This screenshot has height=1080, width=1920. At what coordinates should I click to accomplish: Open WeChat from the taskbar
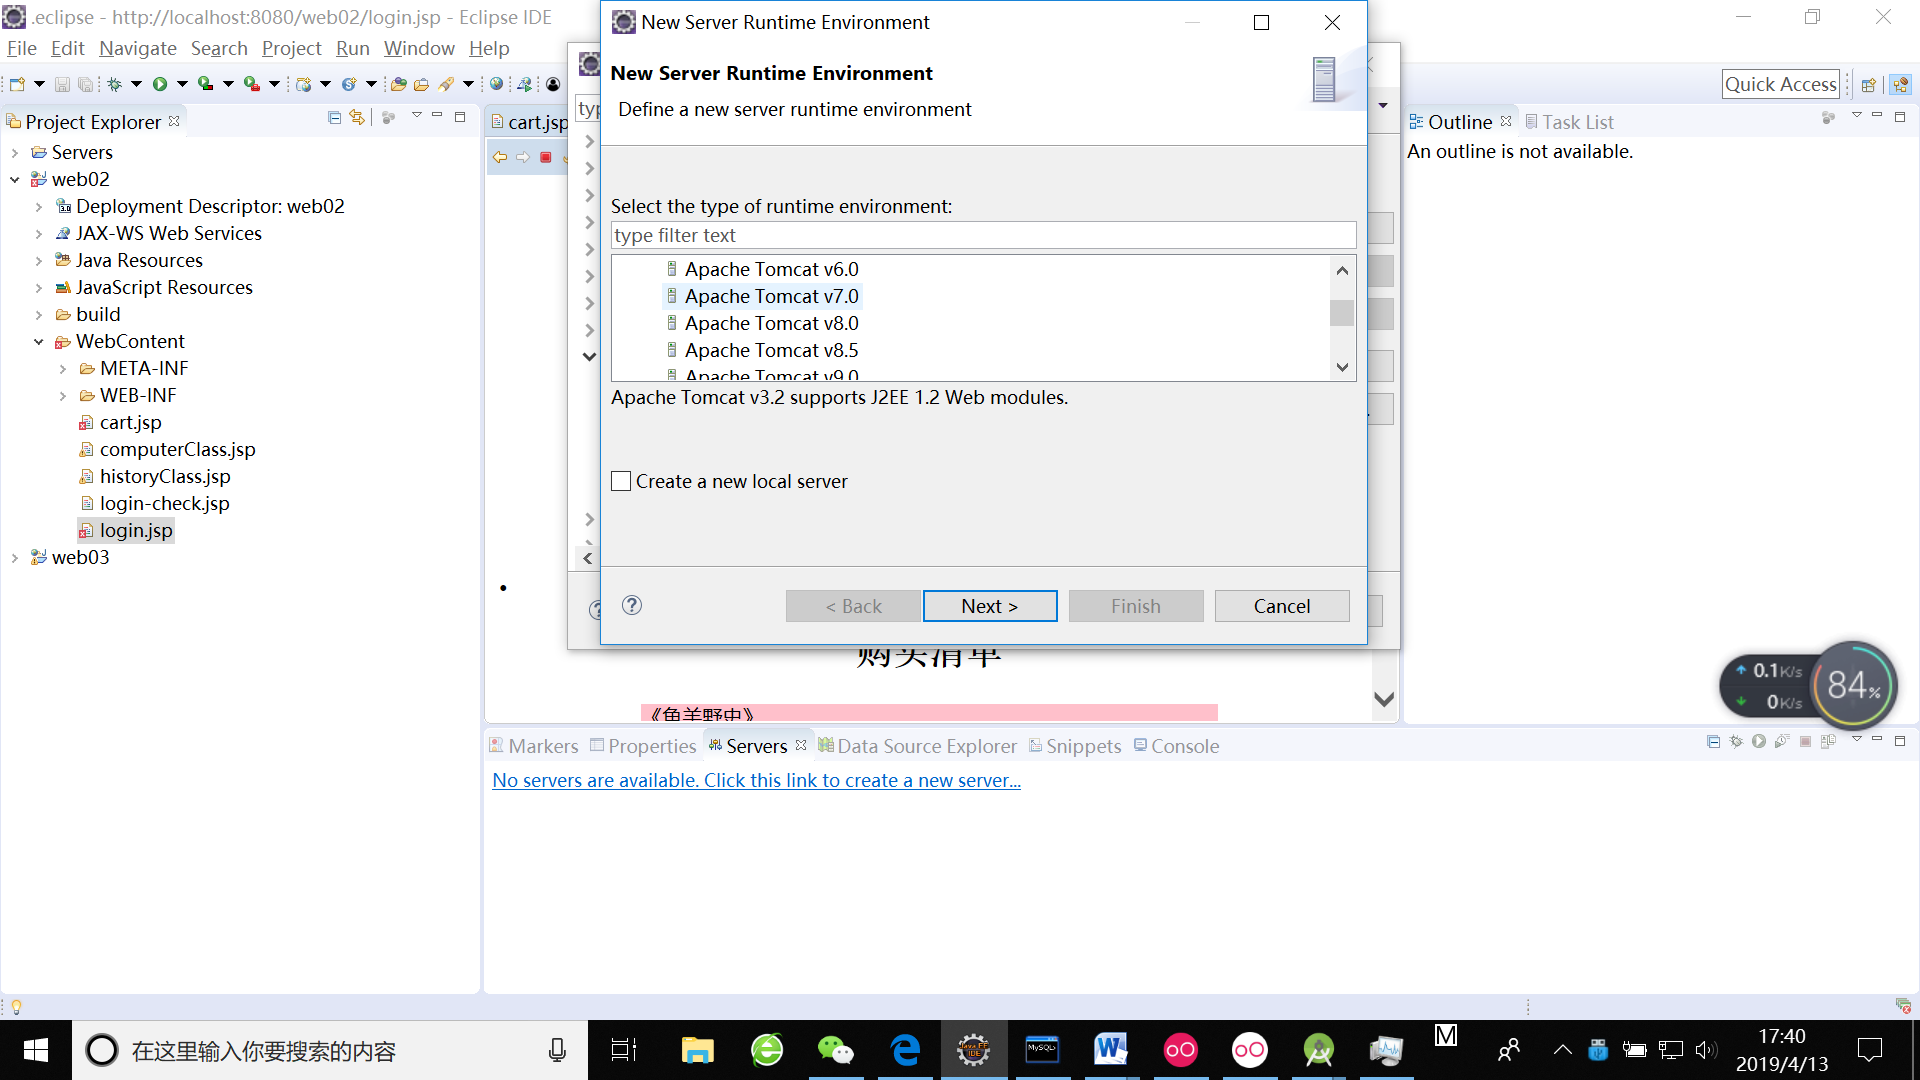click(835, 1050)
